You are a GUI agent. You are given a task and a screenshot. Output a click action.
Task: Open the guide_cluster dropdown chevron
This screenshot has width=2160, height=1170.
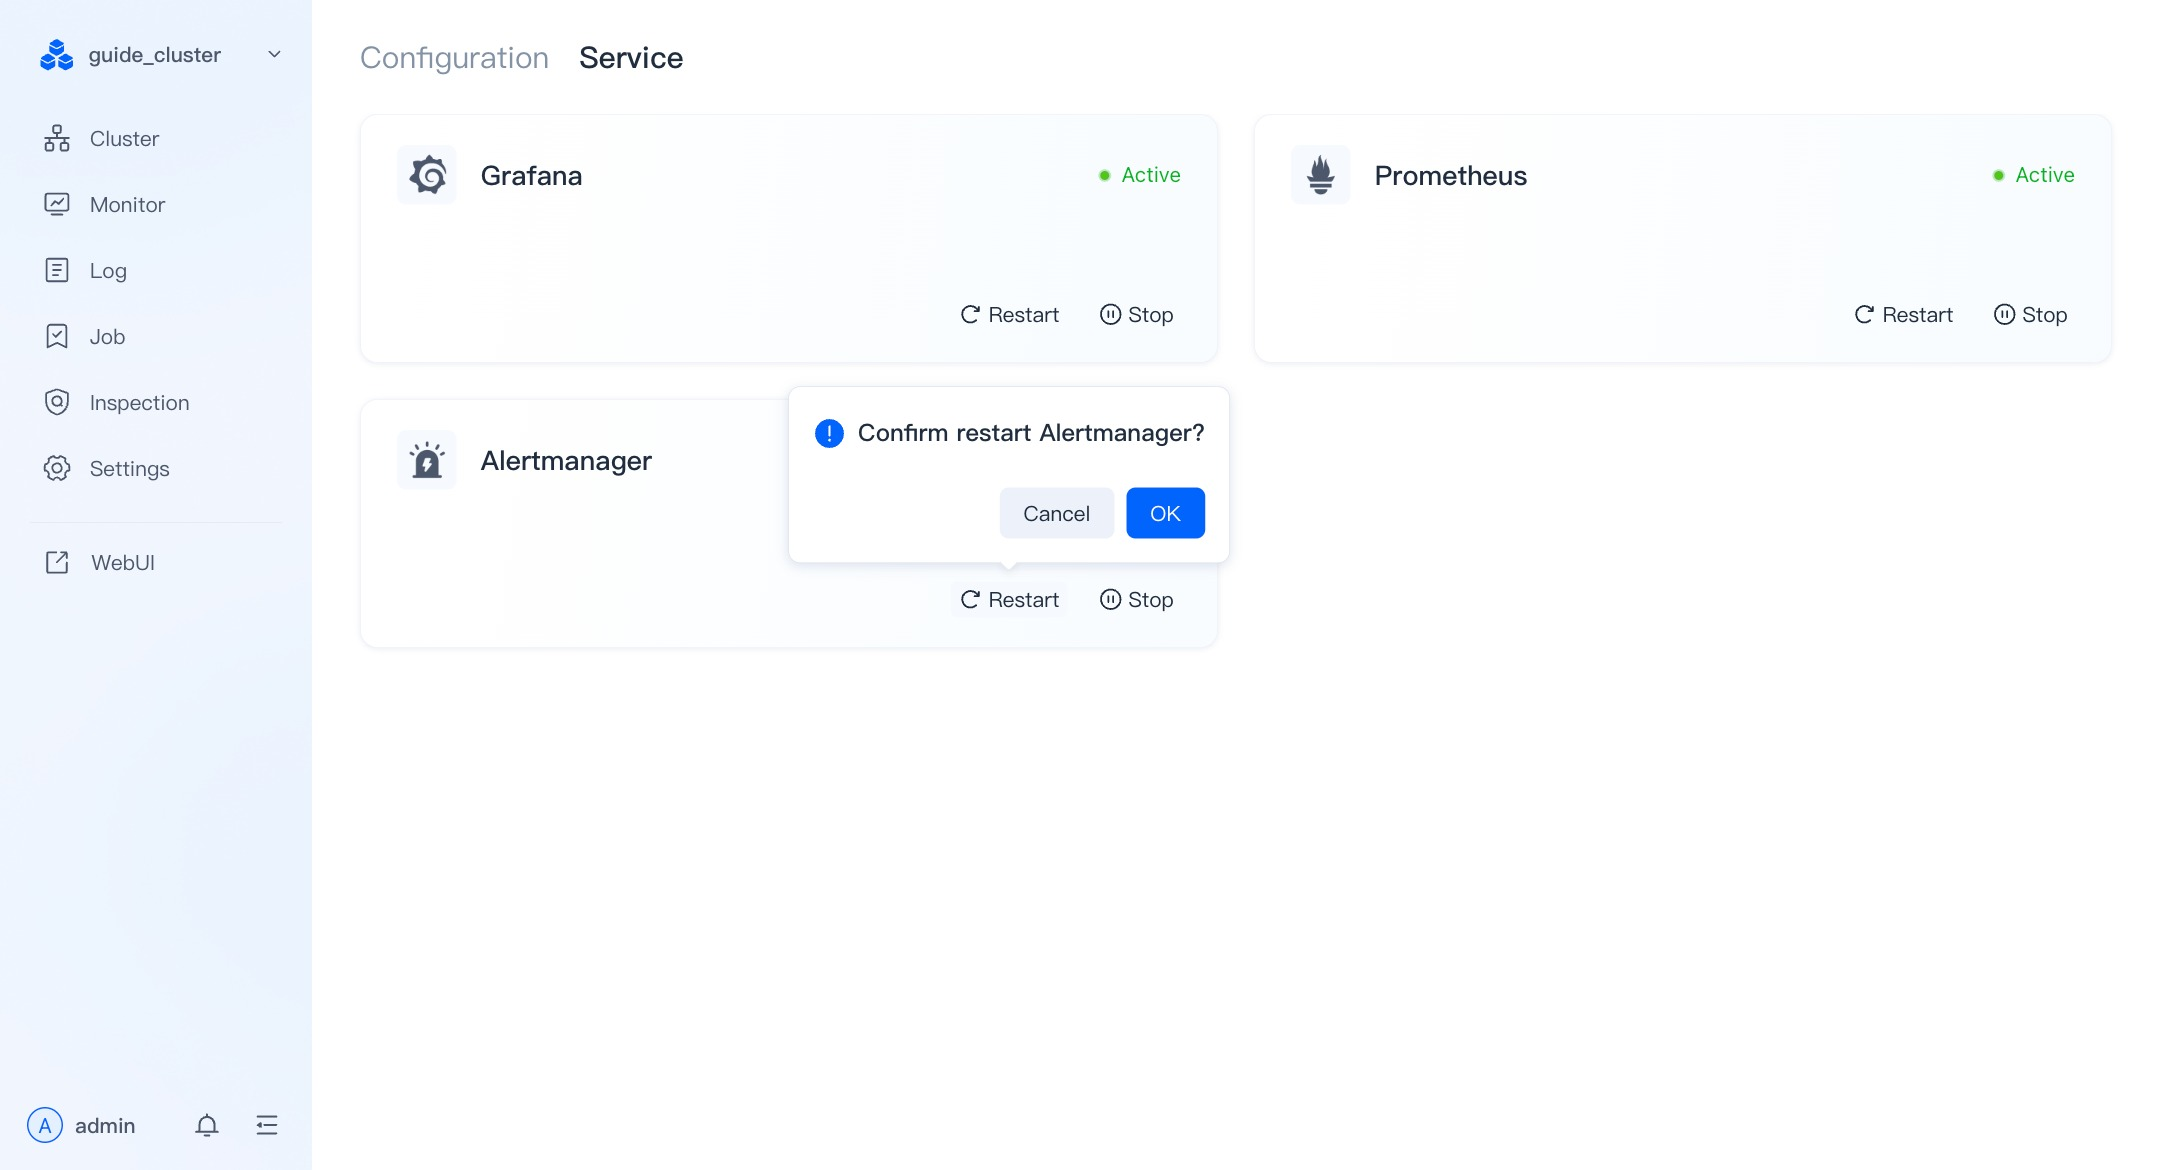pos(274,54)
